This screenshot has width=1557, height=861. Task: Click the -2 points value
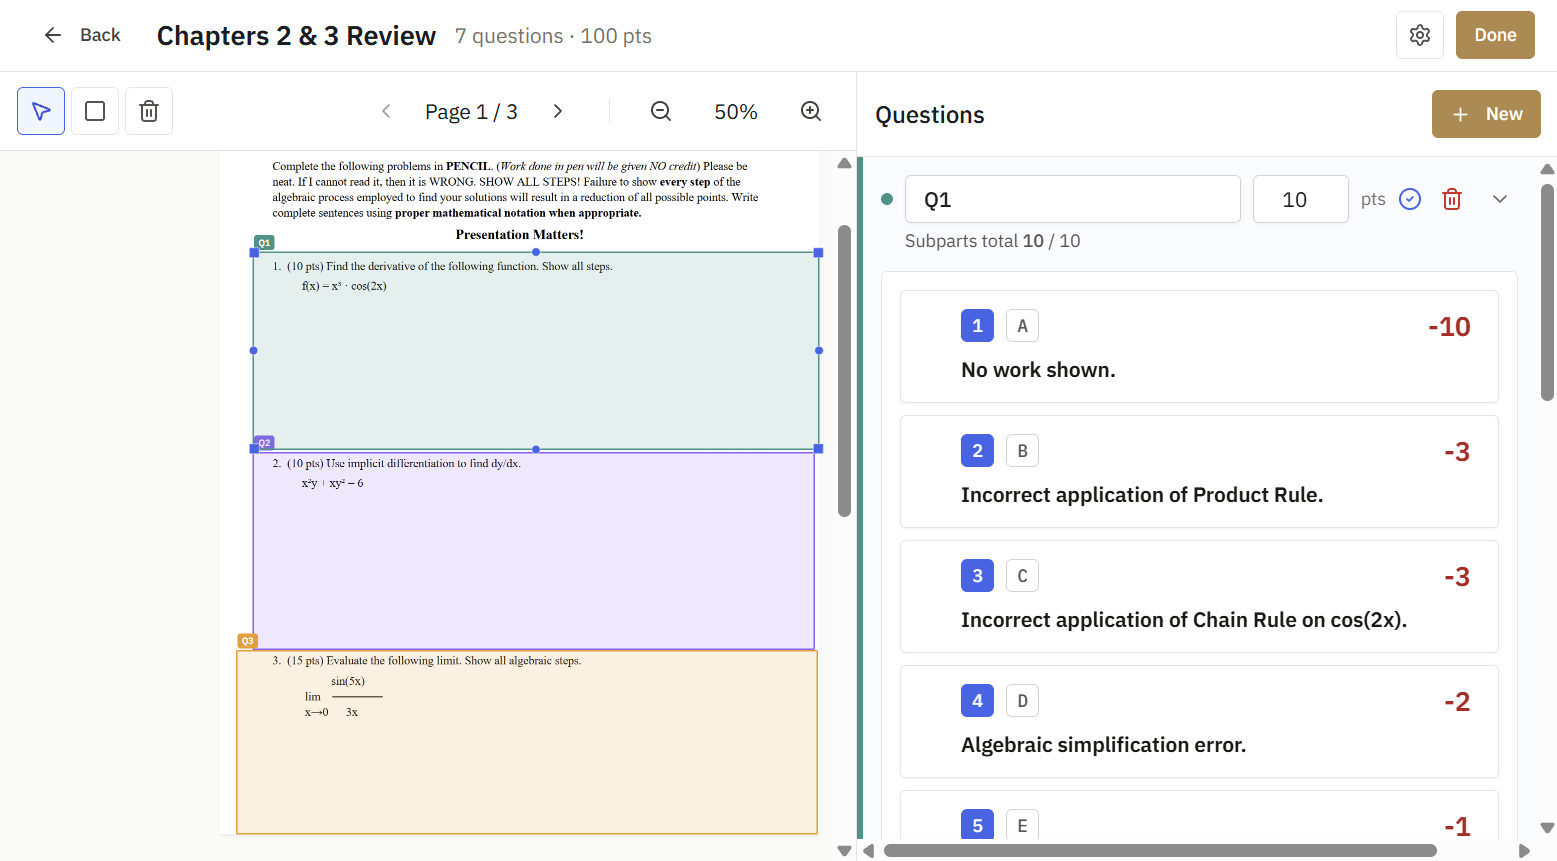point(1457,702)
